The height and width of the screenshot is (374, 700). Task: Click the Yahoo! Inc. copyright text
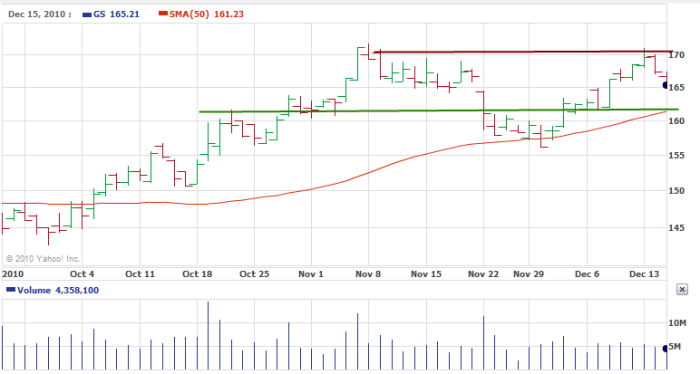pos(43,258)
